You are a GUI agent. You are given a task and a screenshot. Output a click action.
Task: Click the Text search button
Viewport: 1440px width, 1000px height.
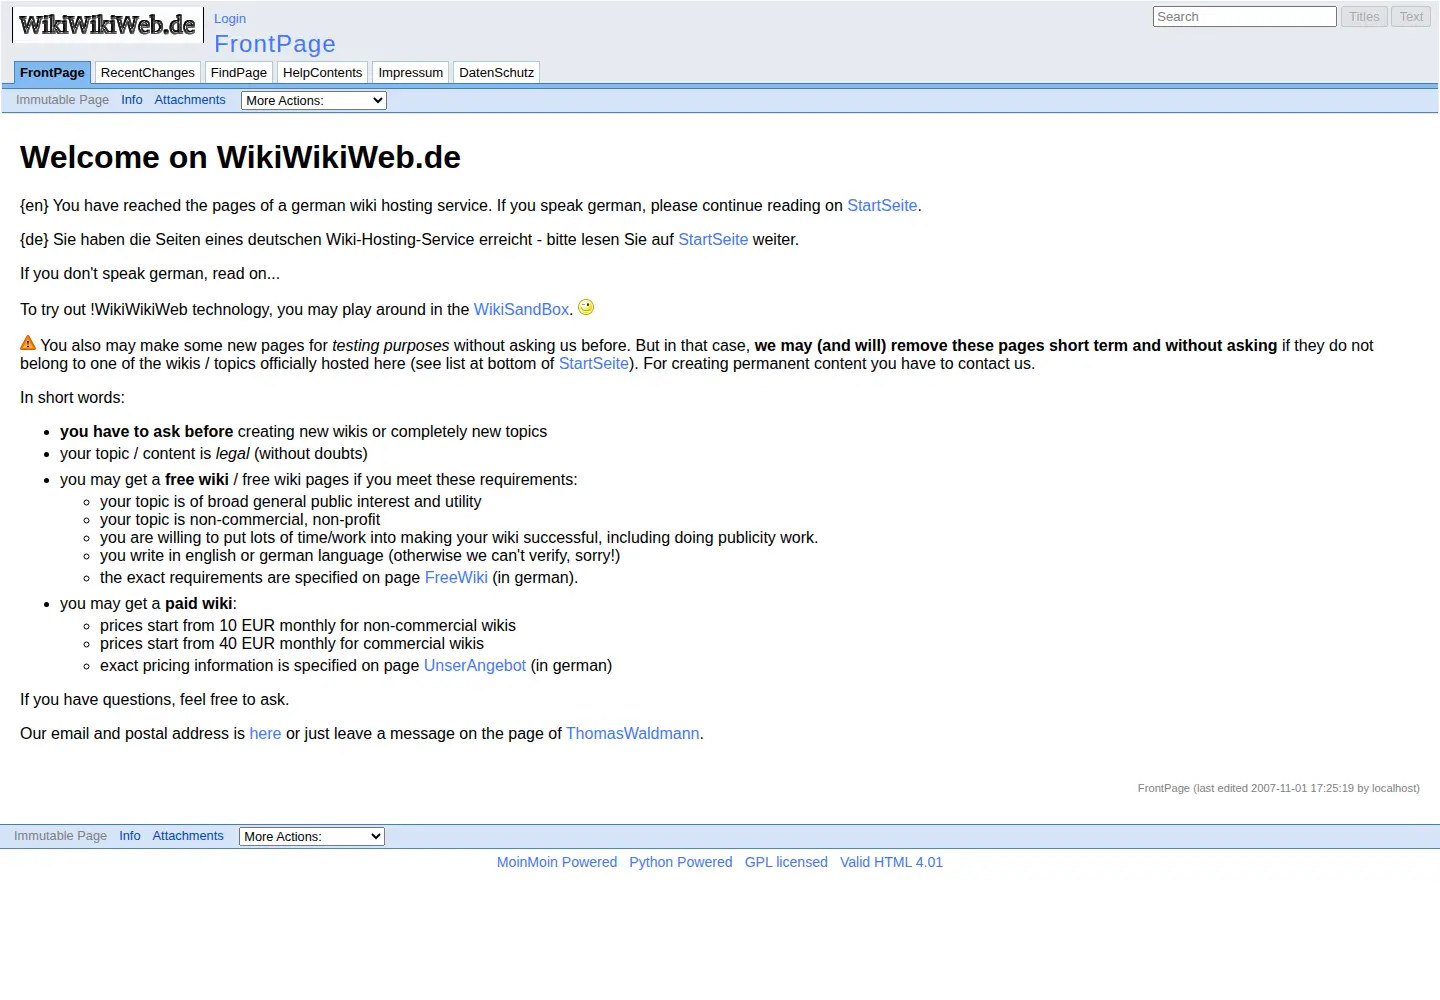tap(1411, 16)
